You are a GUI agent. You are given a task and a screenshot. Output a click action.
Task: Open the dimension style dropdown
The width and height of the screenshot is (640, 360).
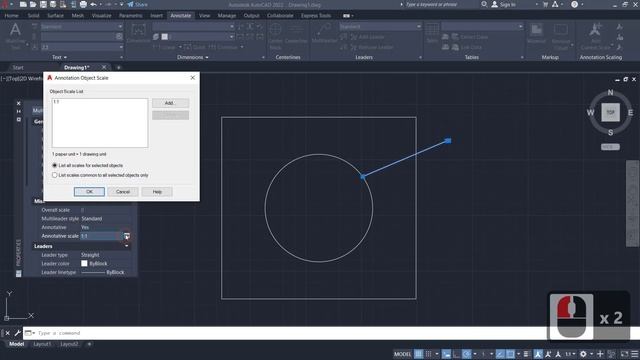click(193, 26)
